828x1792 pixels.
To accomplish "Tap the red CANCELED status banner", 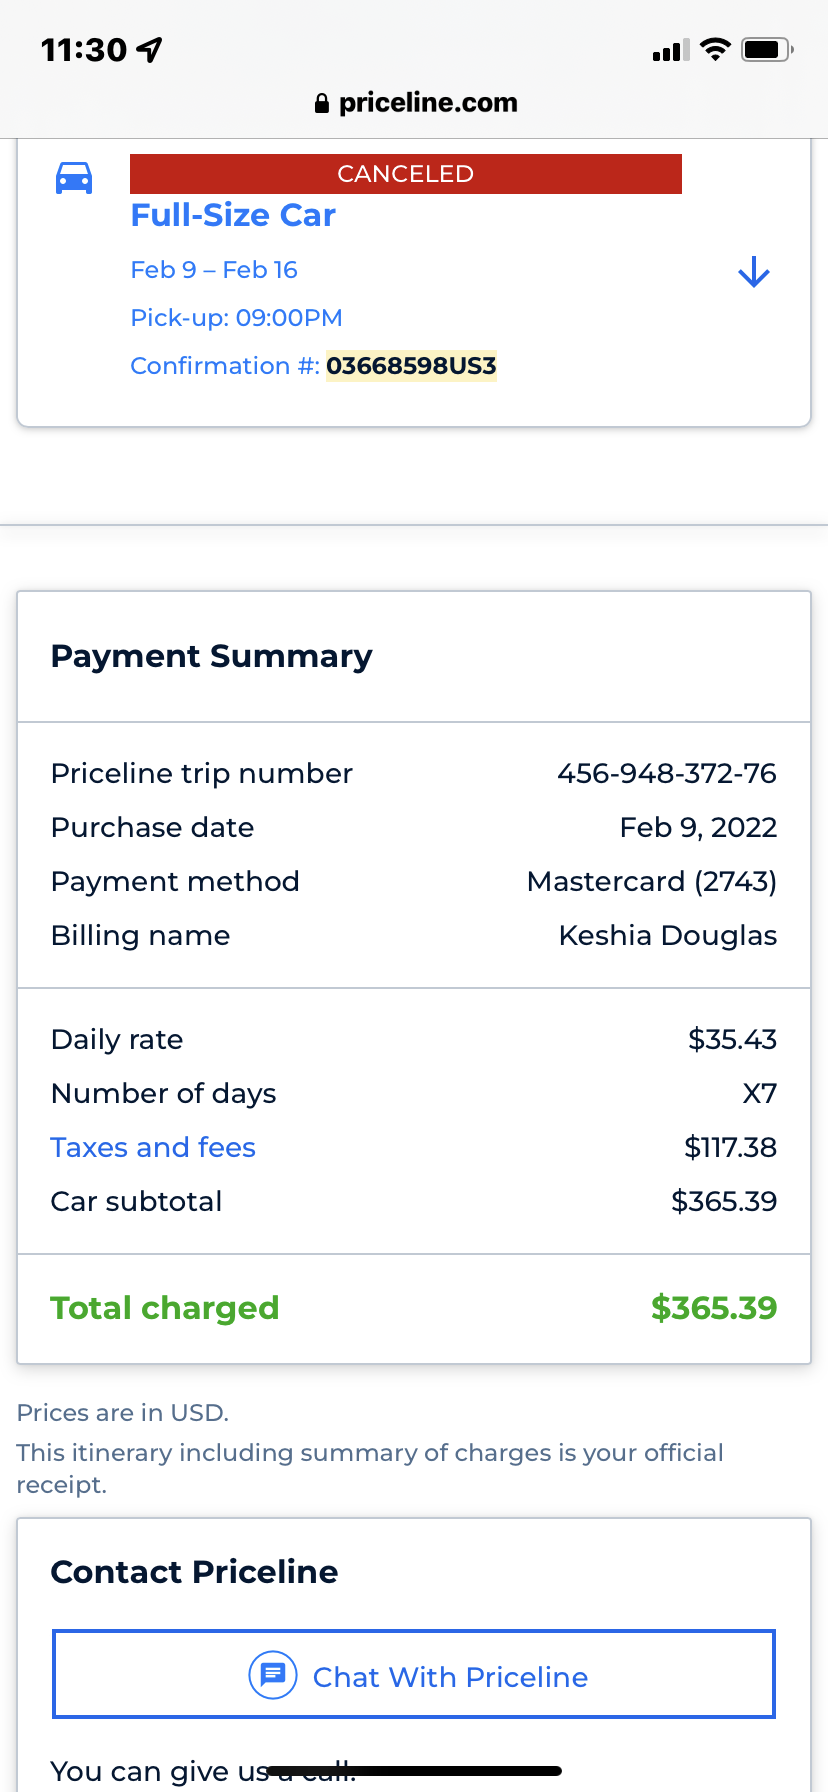I will (x=405, y=174).
